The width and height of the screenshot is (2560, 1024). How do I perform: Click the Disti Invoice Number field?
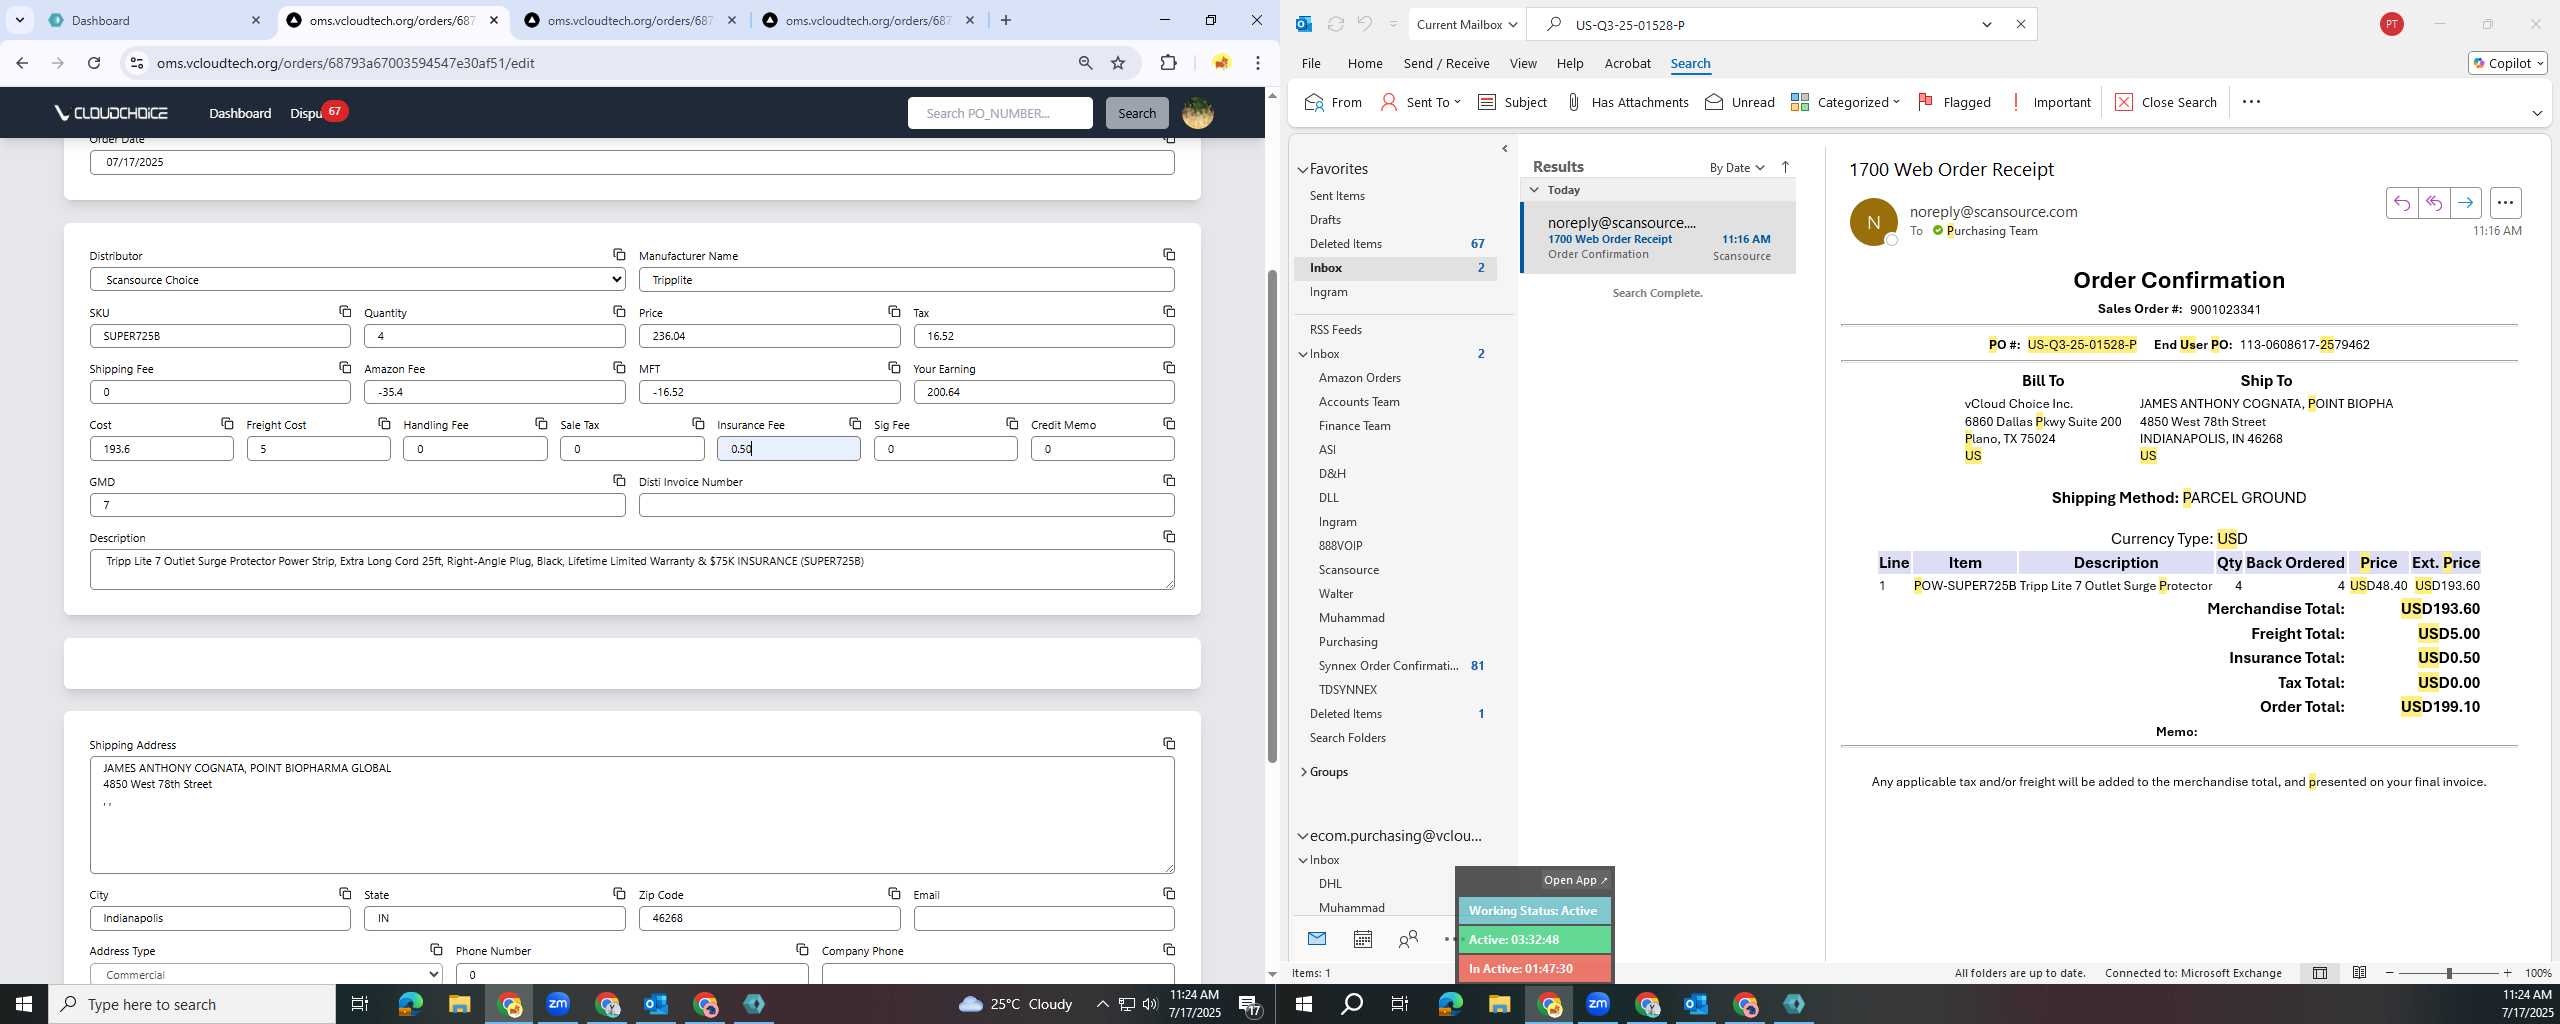(x=906, y=505)
